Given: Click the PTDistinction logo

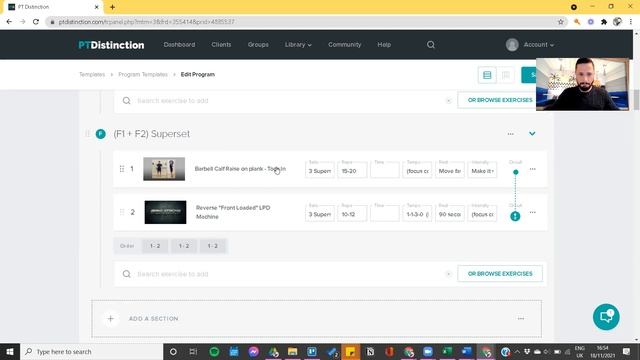Looking at the screenshot, I should point(111,45).
